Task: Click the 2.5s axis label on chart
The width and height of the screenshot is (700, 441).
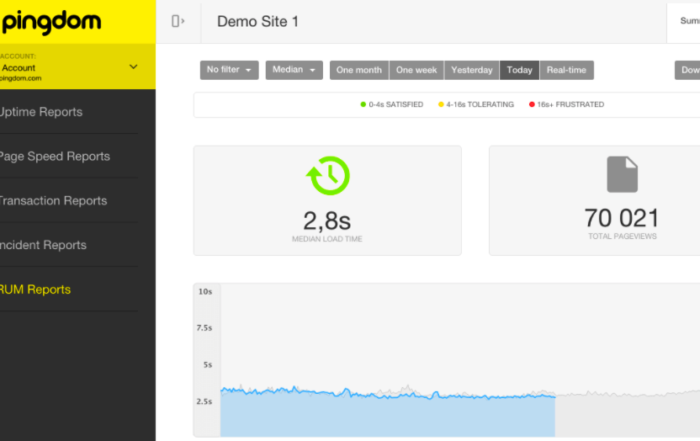Action: click(x=204, y=402)
